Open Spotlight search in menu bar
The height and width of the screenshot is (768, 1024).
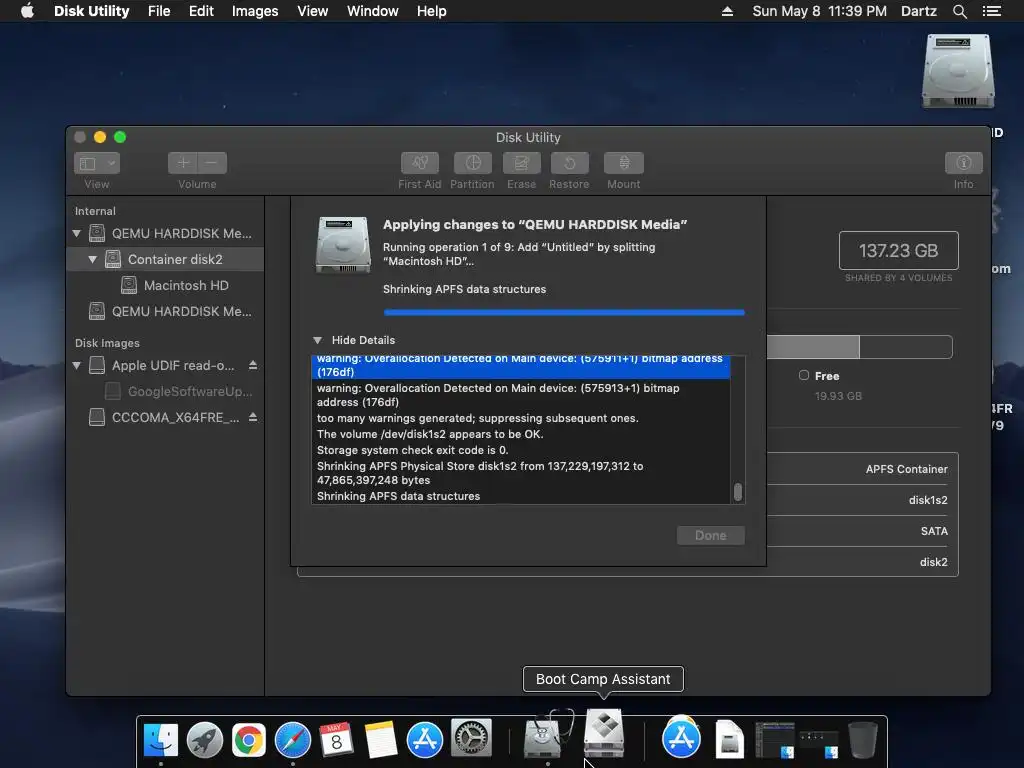[x=959, y=11]
